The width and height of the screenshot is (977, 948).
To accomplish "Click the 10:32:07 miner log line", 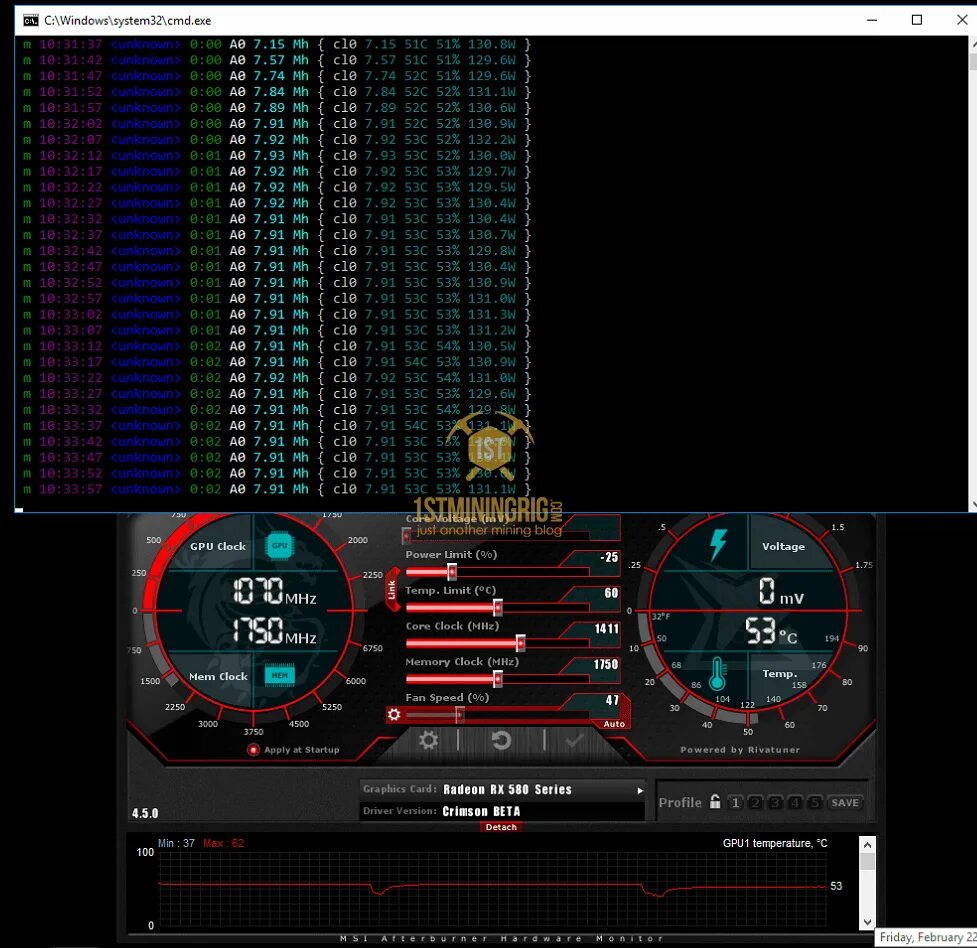I will click(x=277, y=140).
